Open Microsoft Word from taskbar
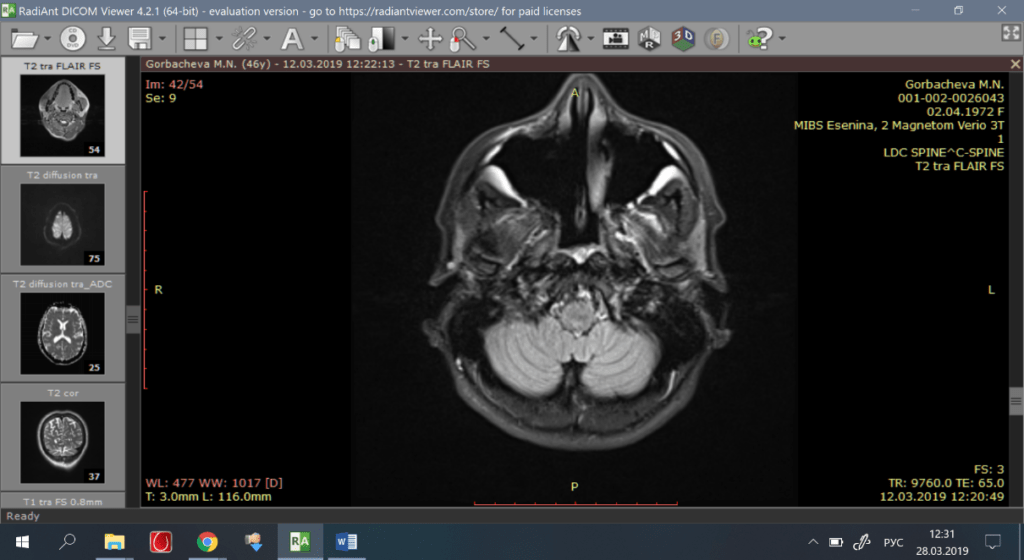1024x560 pixels. point(346,542)
